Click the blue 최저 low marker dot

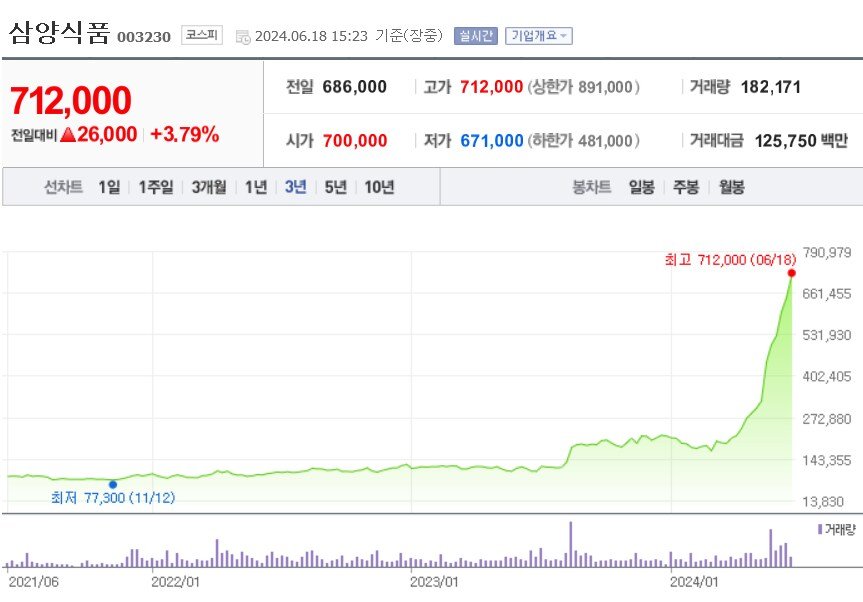click(112, 484)
